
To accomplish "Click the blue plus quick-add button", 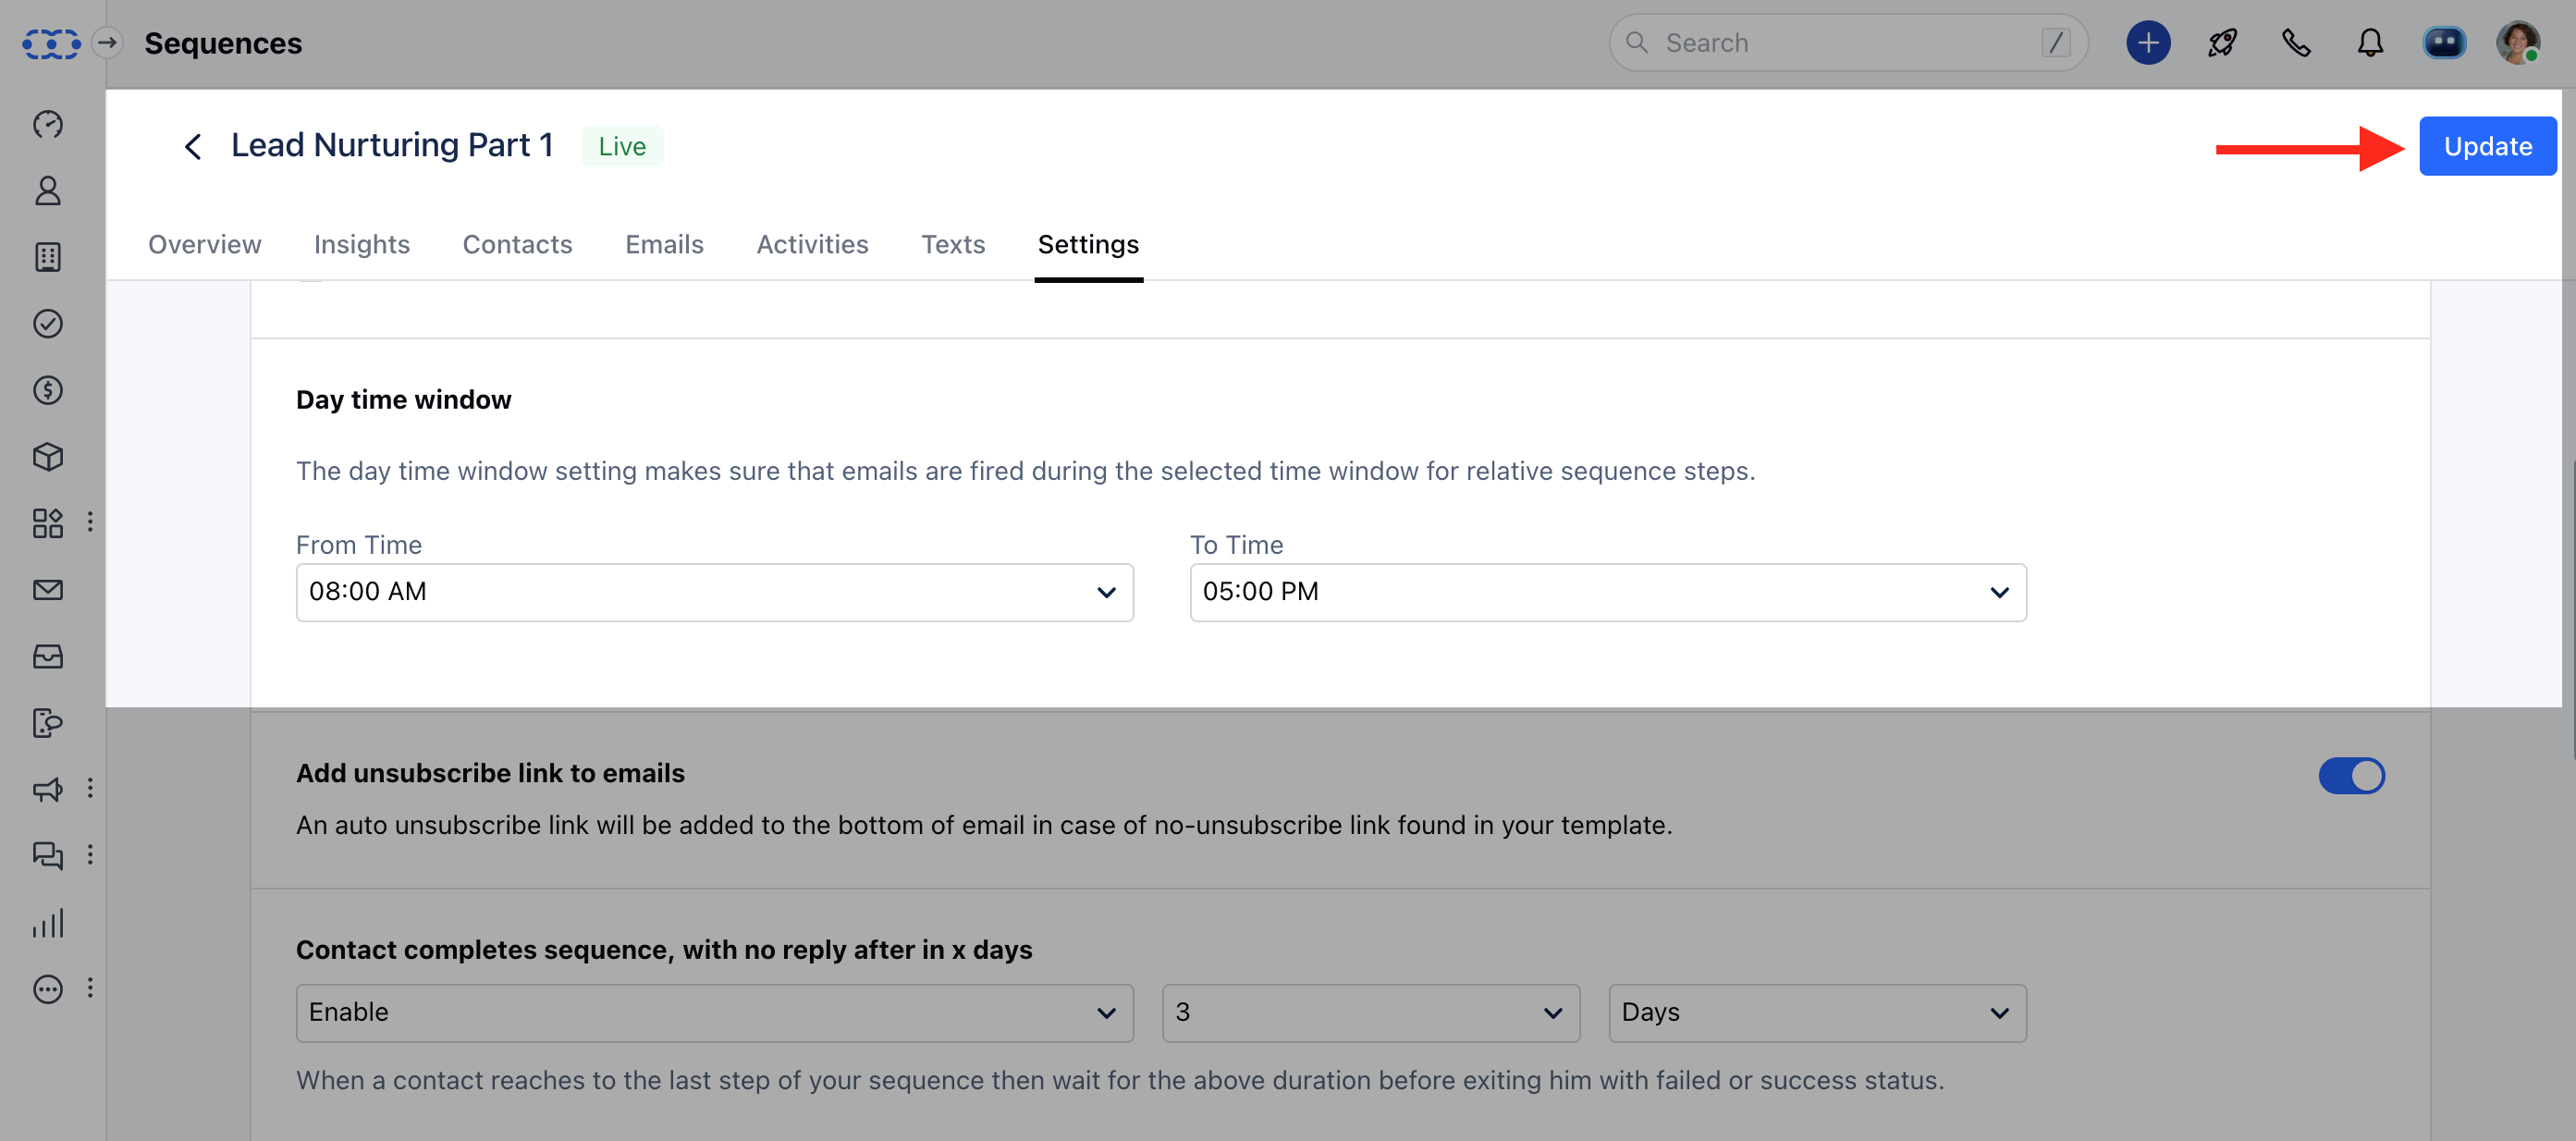I will [2148, 43].
